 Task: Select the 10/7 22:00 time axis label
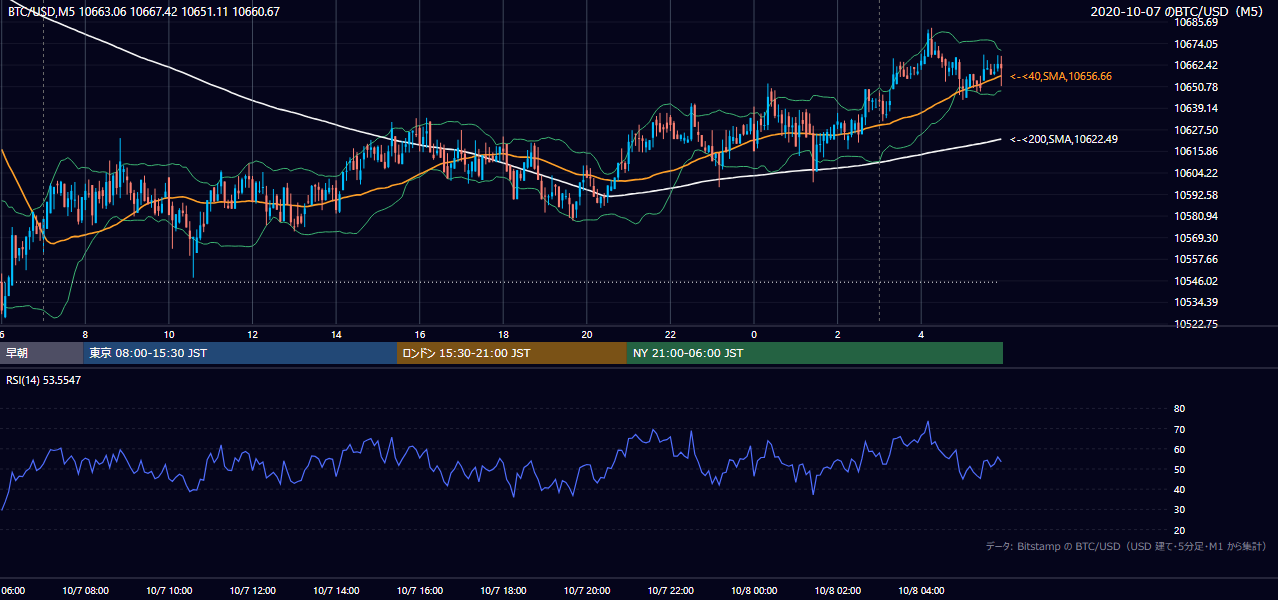coord(671,591)
